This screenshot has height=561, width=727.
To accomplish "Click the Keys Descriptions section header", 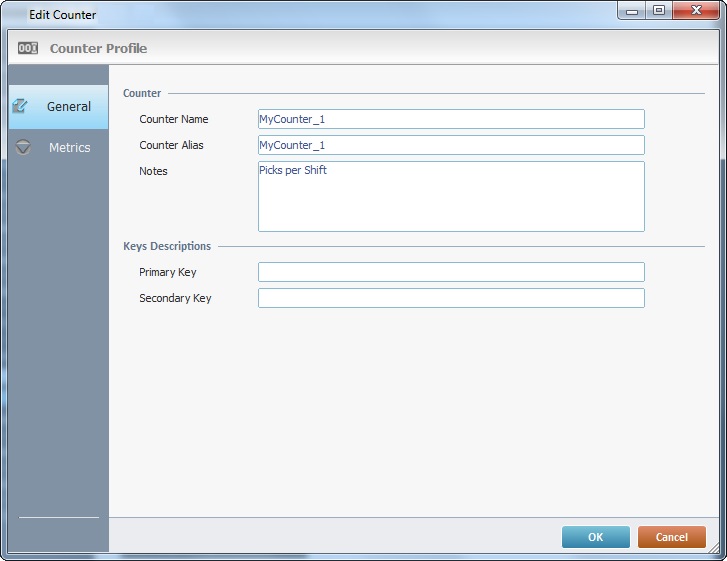I will pos(167,246).
